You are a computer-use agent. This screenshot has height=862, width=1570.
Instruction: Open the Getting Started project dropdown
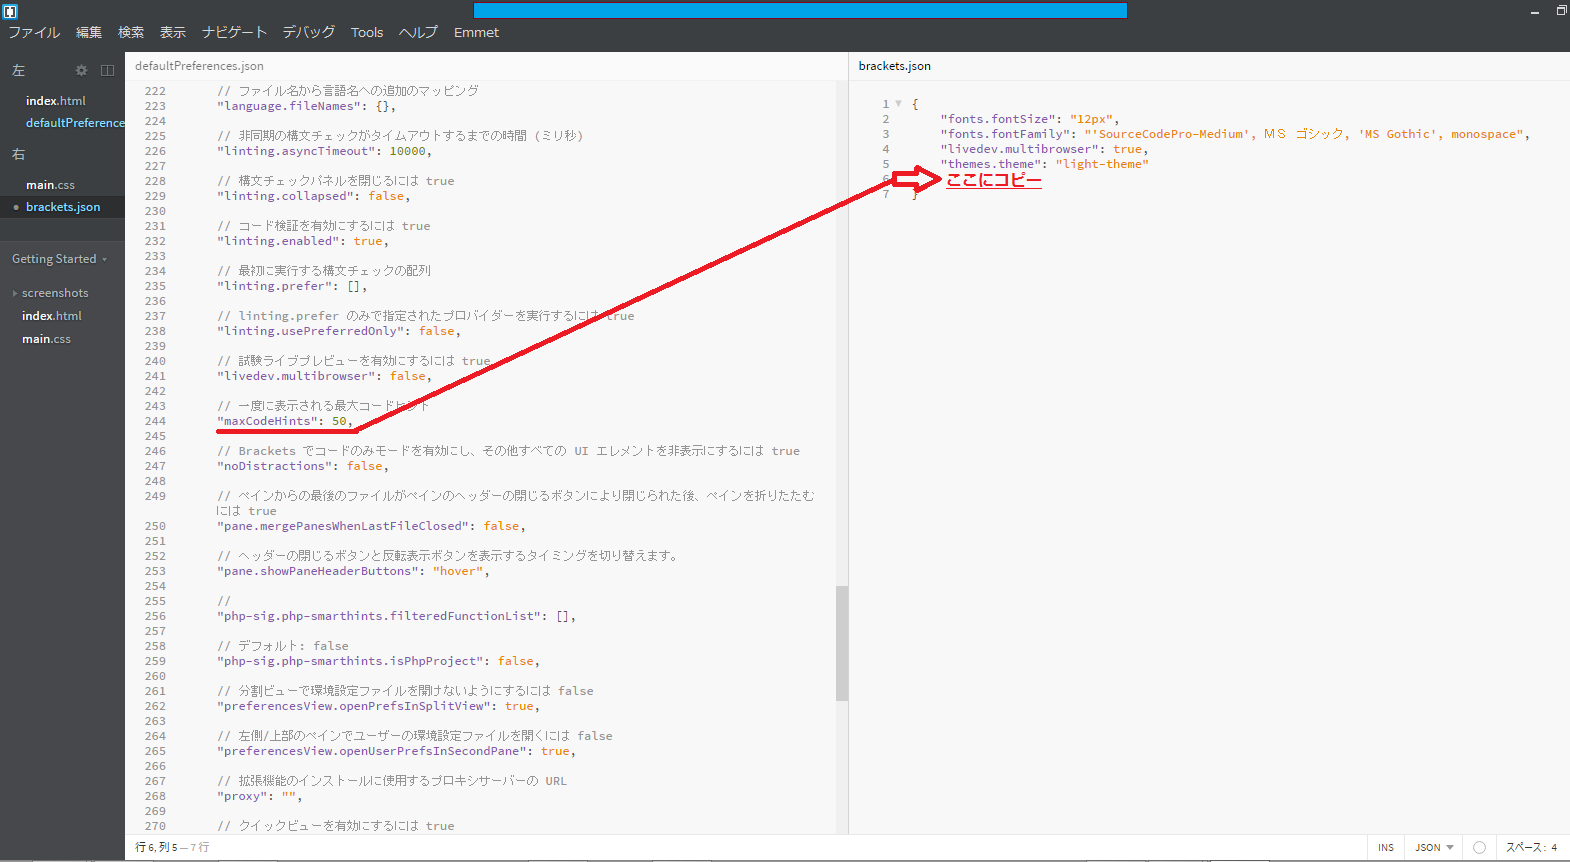point(59,259)
